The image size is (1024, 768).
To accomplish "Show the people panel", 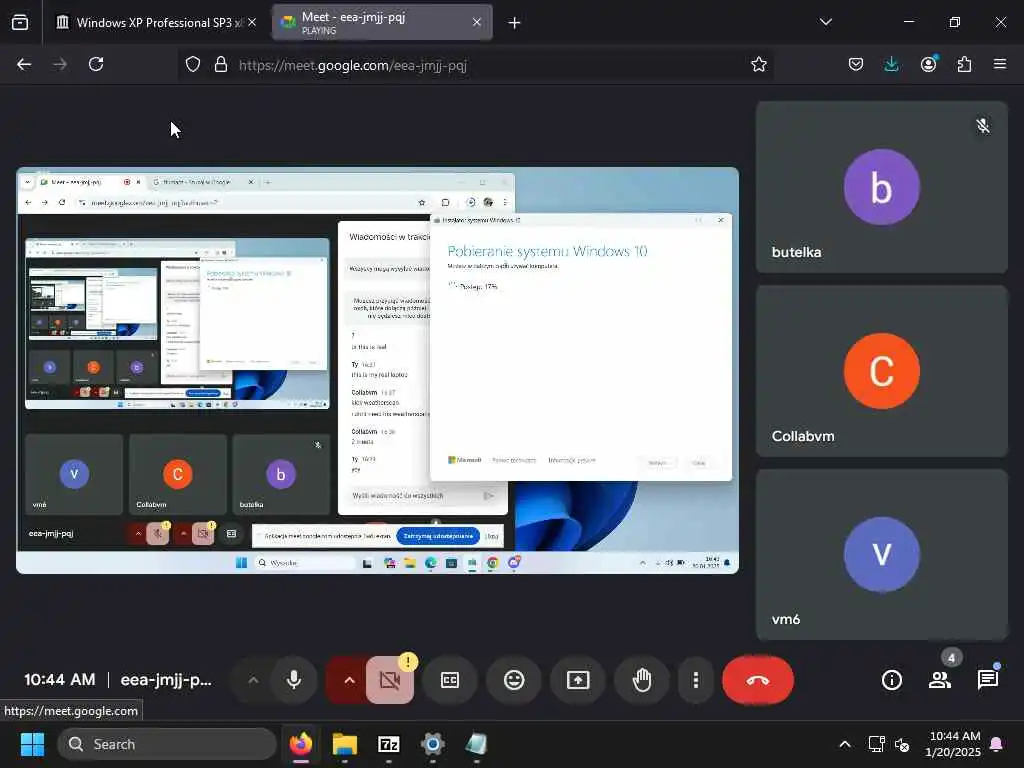I will point(940,680).
